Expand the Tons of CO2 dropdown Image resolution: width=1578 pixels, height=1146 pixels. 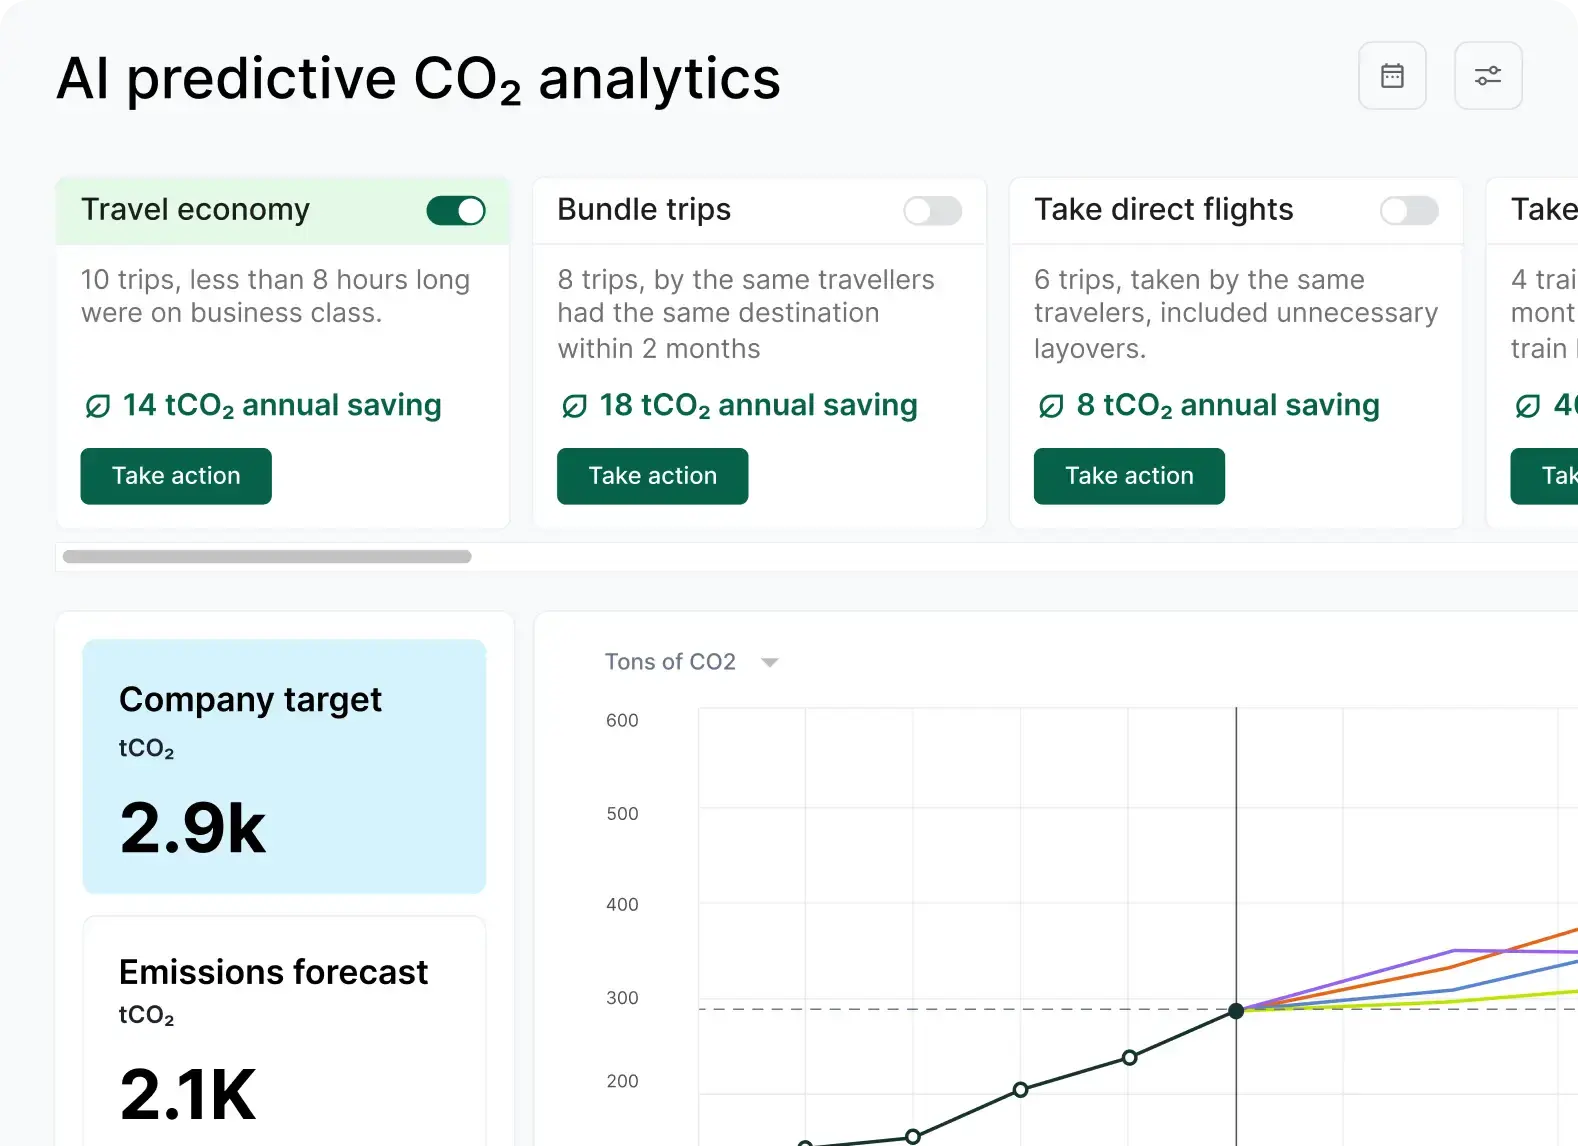(x=692, y=662)
